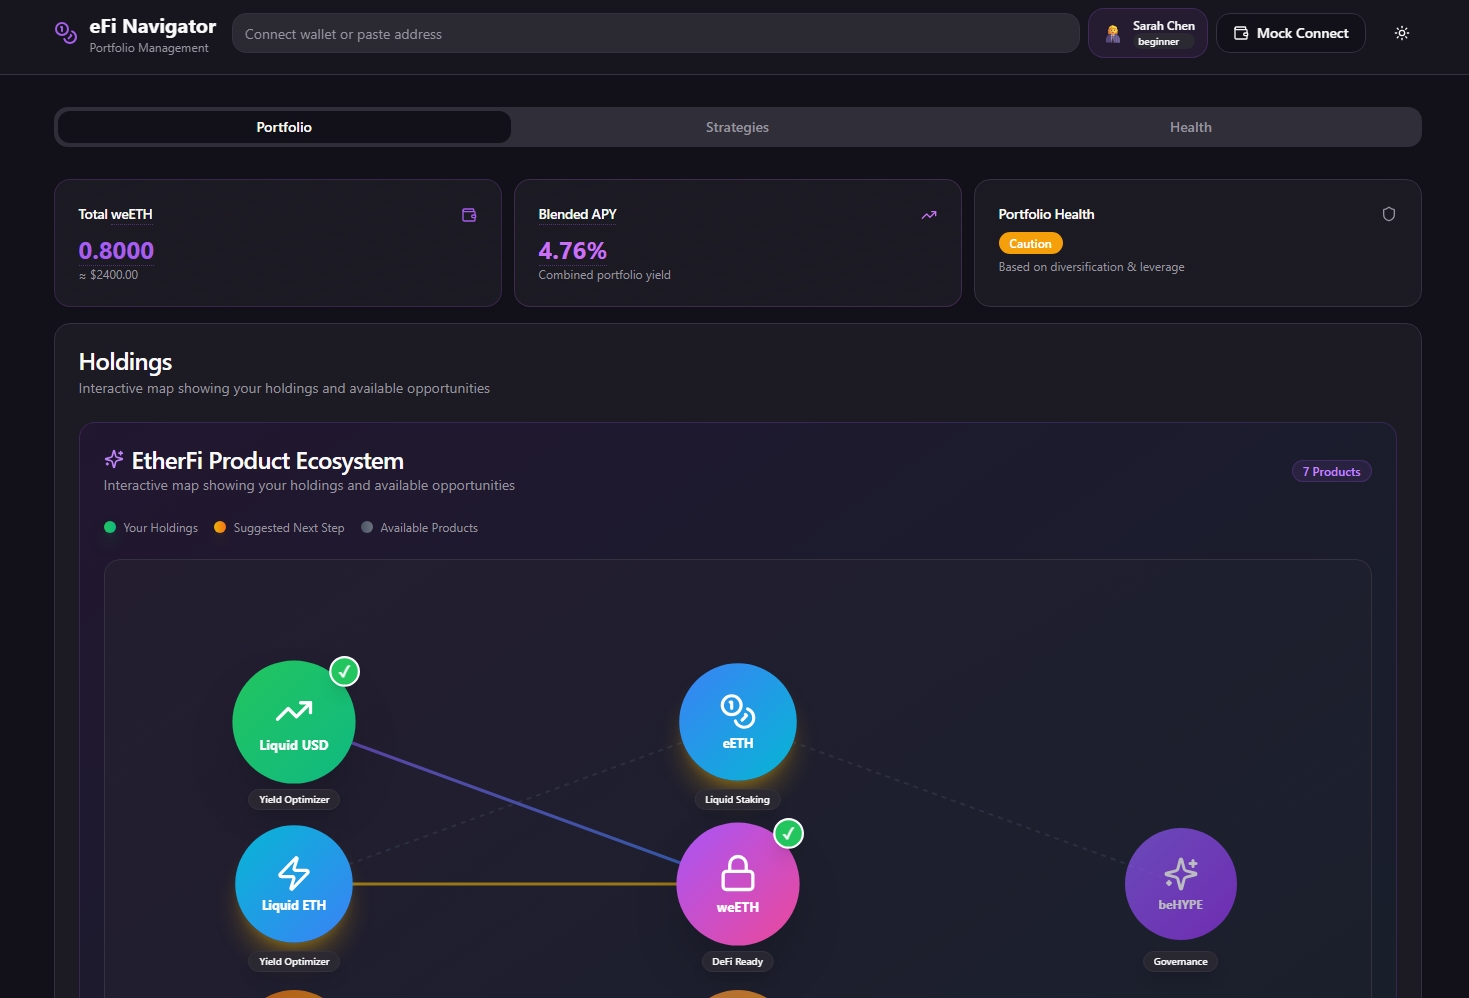This screenshot has height=998, width=1469.
Task: Click the EtherFi Product Ecosystem heading
Action: click(x=268, y=460)
